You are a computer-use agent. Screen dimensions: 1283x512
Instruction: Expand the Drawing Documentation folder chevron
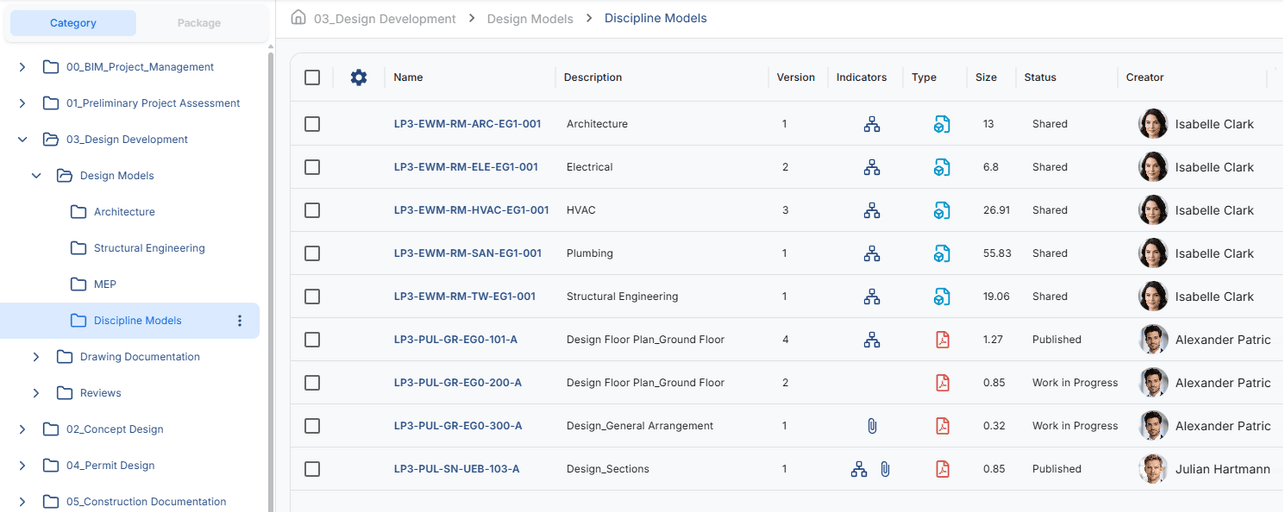[x=36, y=357]
